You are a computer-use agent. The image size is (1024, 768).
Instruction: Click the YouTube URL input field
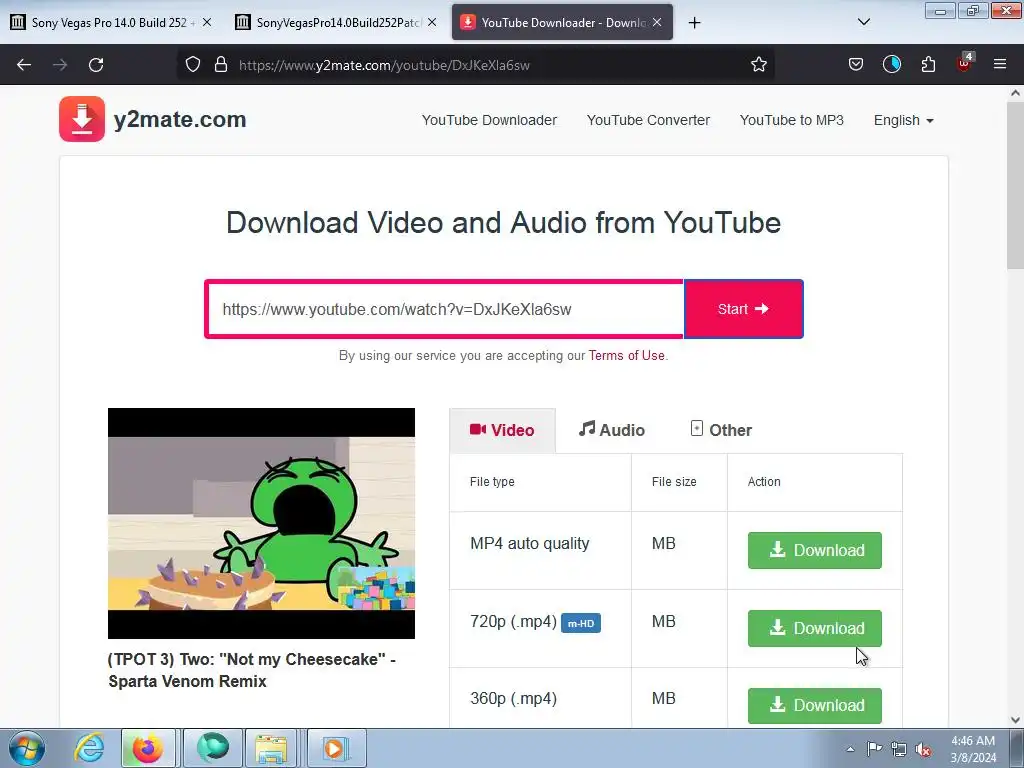444,309
